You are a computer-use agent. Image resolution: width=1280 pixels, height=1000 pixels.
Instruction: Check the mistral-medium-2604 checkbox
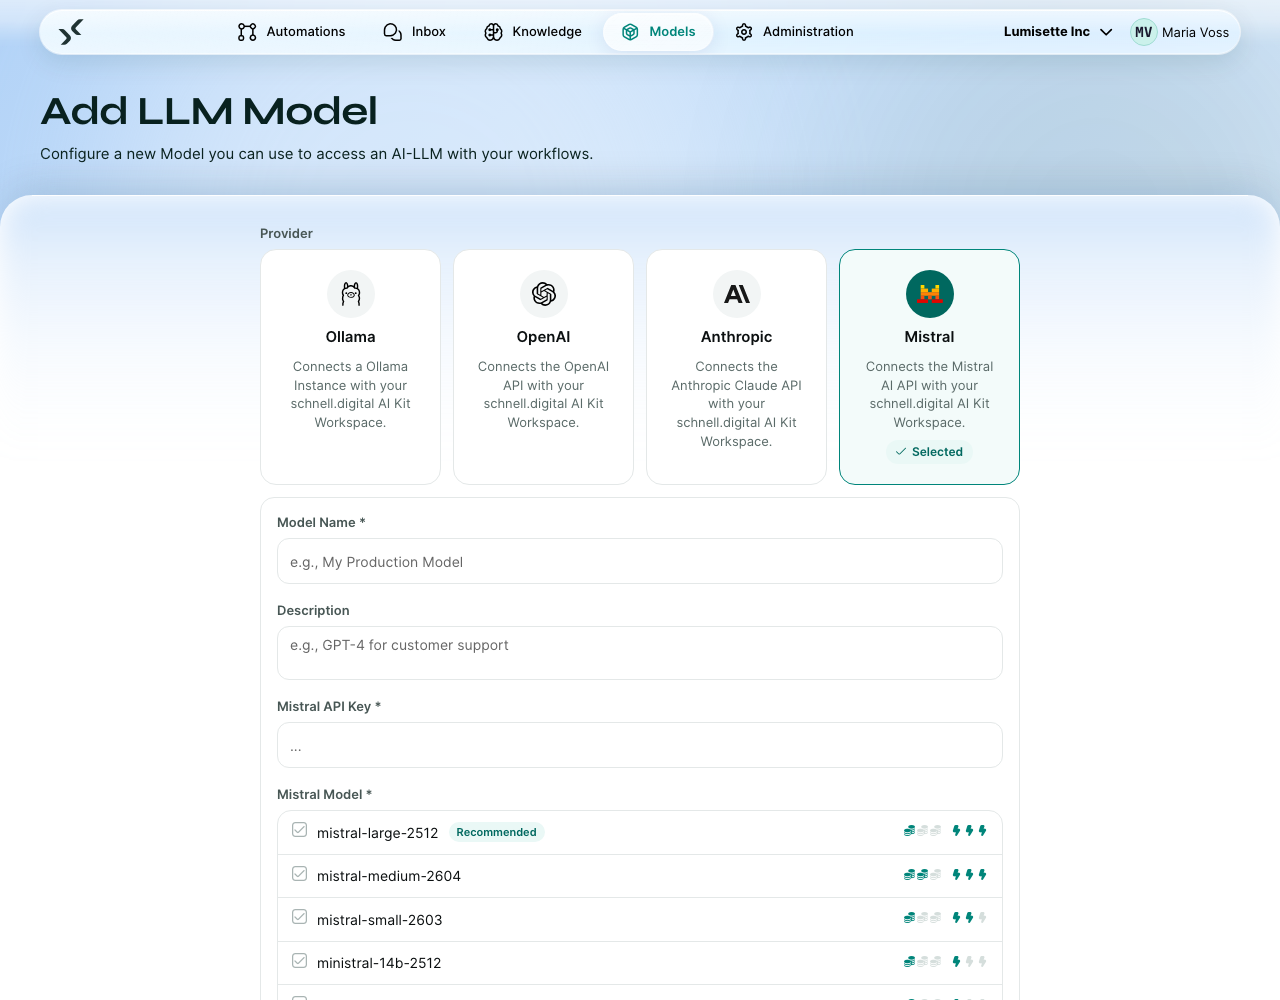point(299,874)
